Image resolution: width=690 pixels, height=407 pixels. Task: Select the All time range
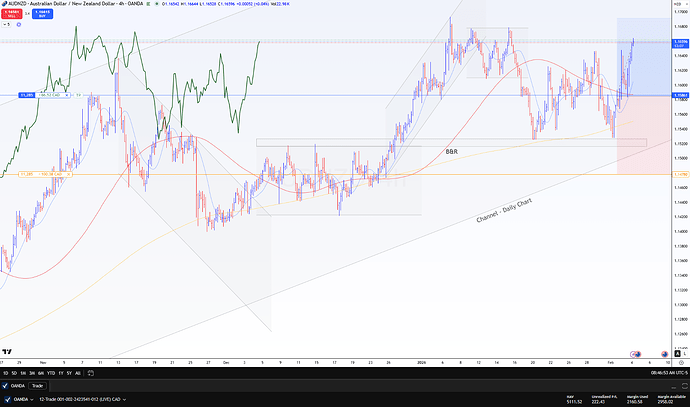click(78, 373)
